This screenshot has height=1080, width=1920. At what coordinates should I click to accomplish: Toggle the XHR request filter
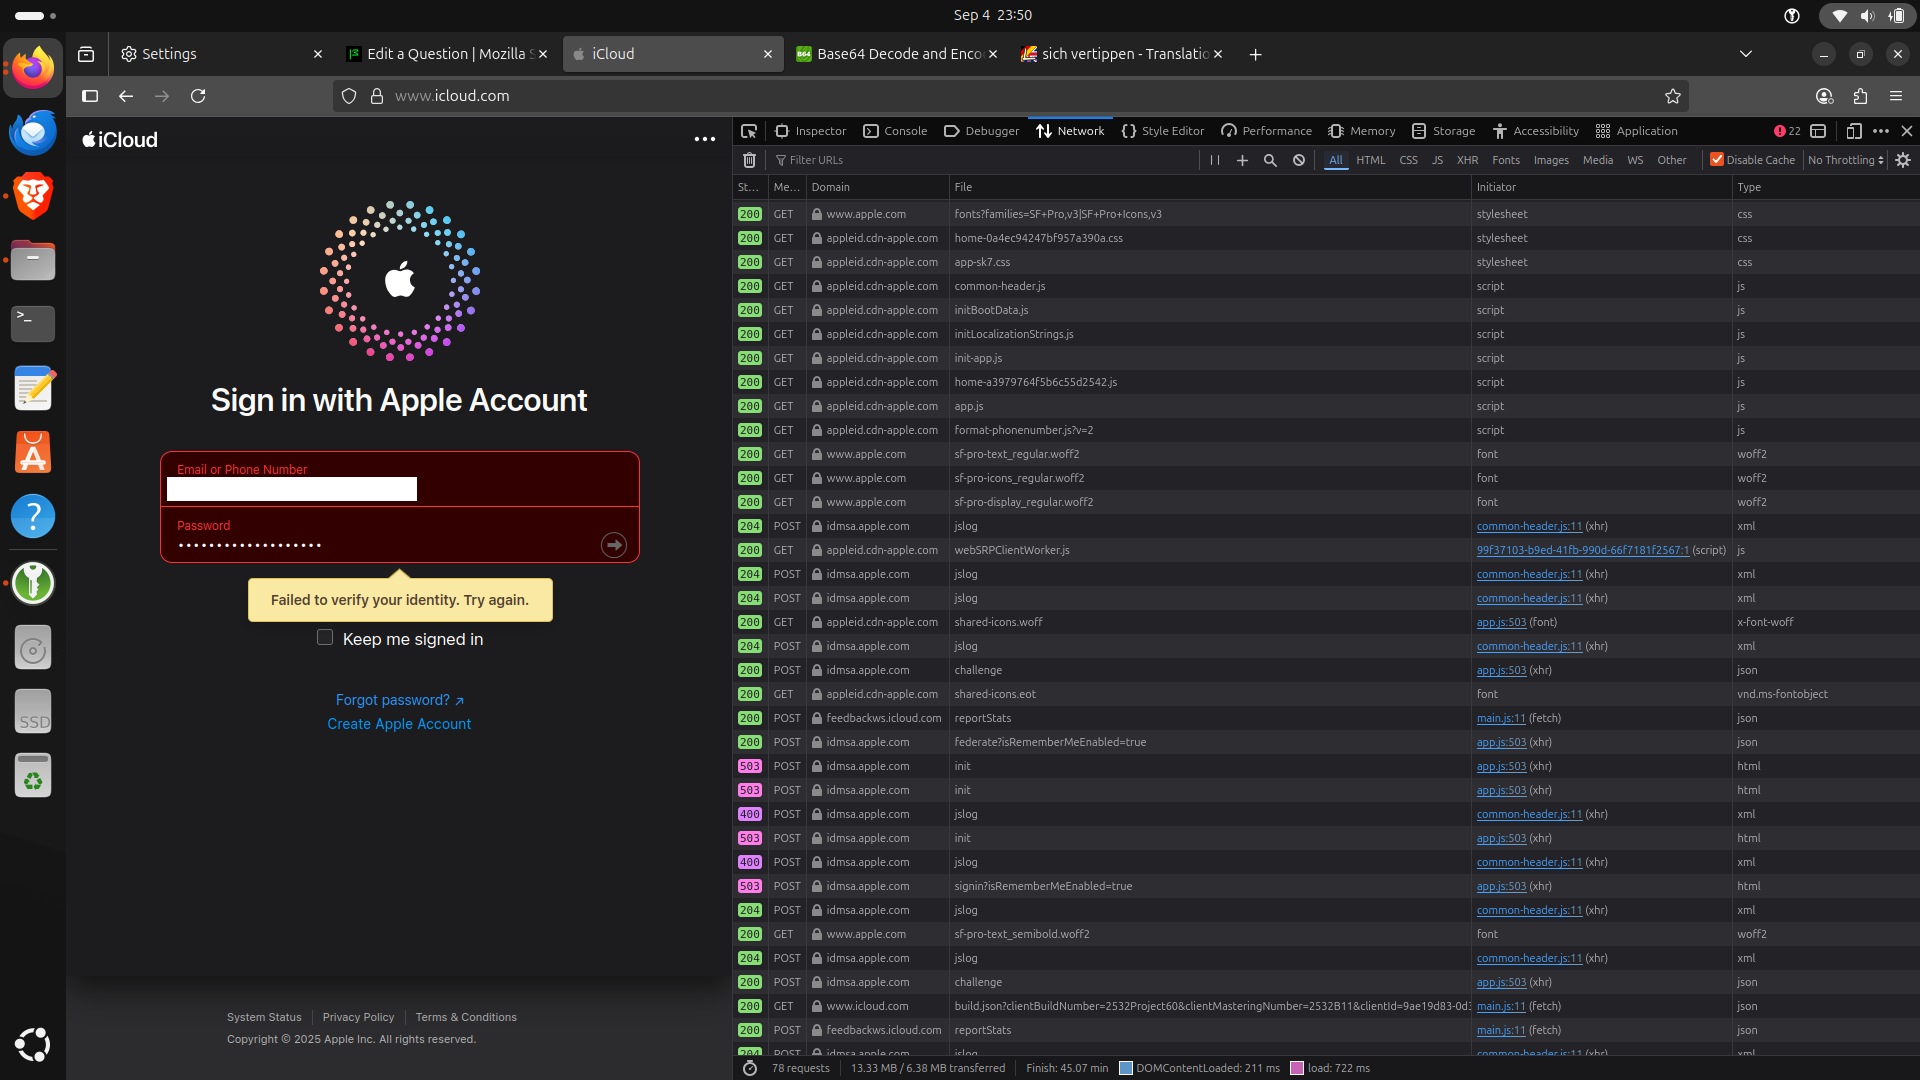click(1467, 160)
